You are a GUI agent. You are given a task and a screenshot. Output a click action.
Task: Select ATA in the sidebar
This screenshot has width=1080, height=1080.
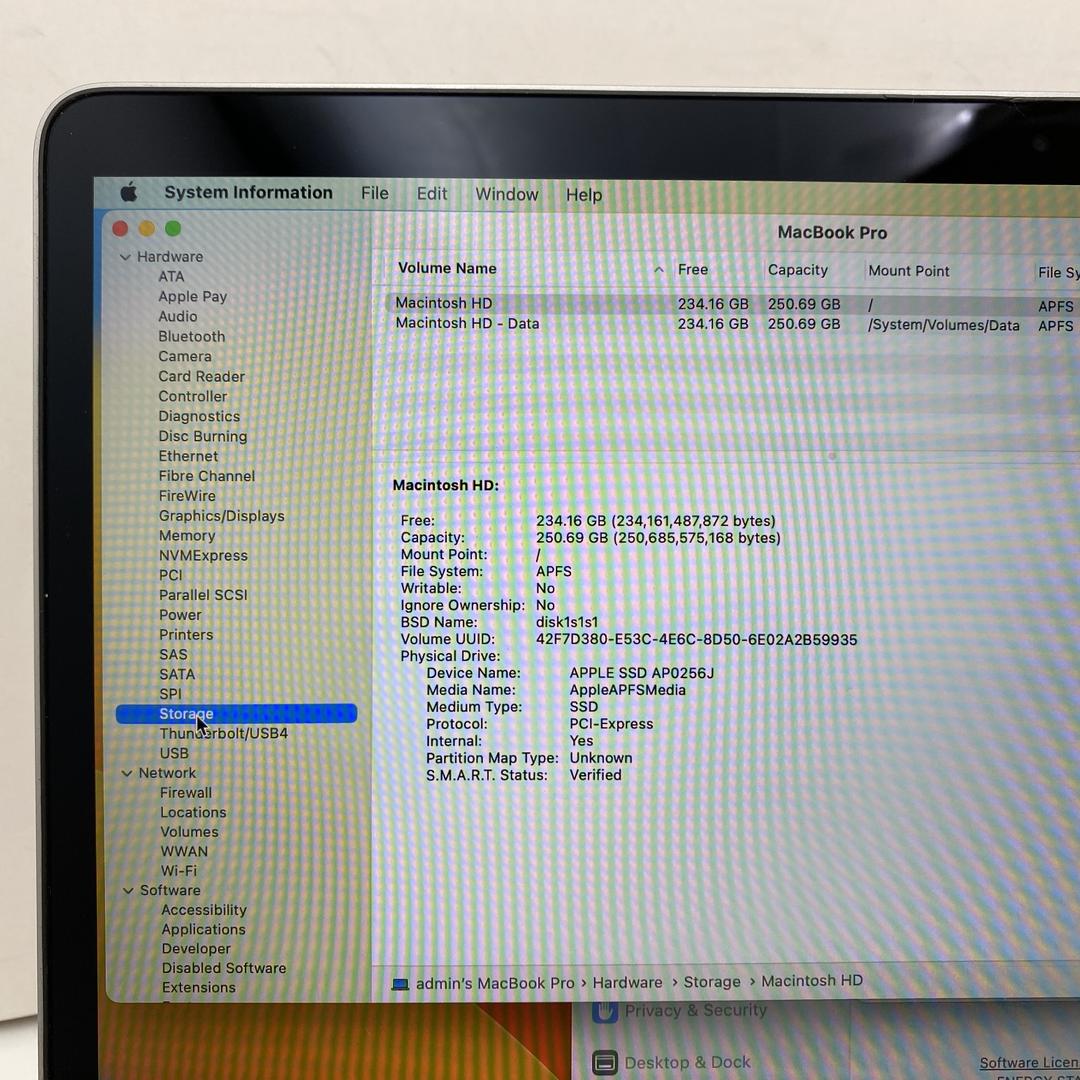point(172,277)
